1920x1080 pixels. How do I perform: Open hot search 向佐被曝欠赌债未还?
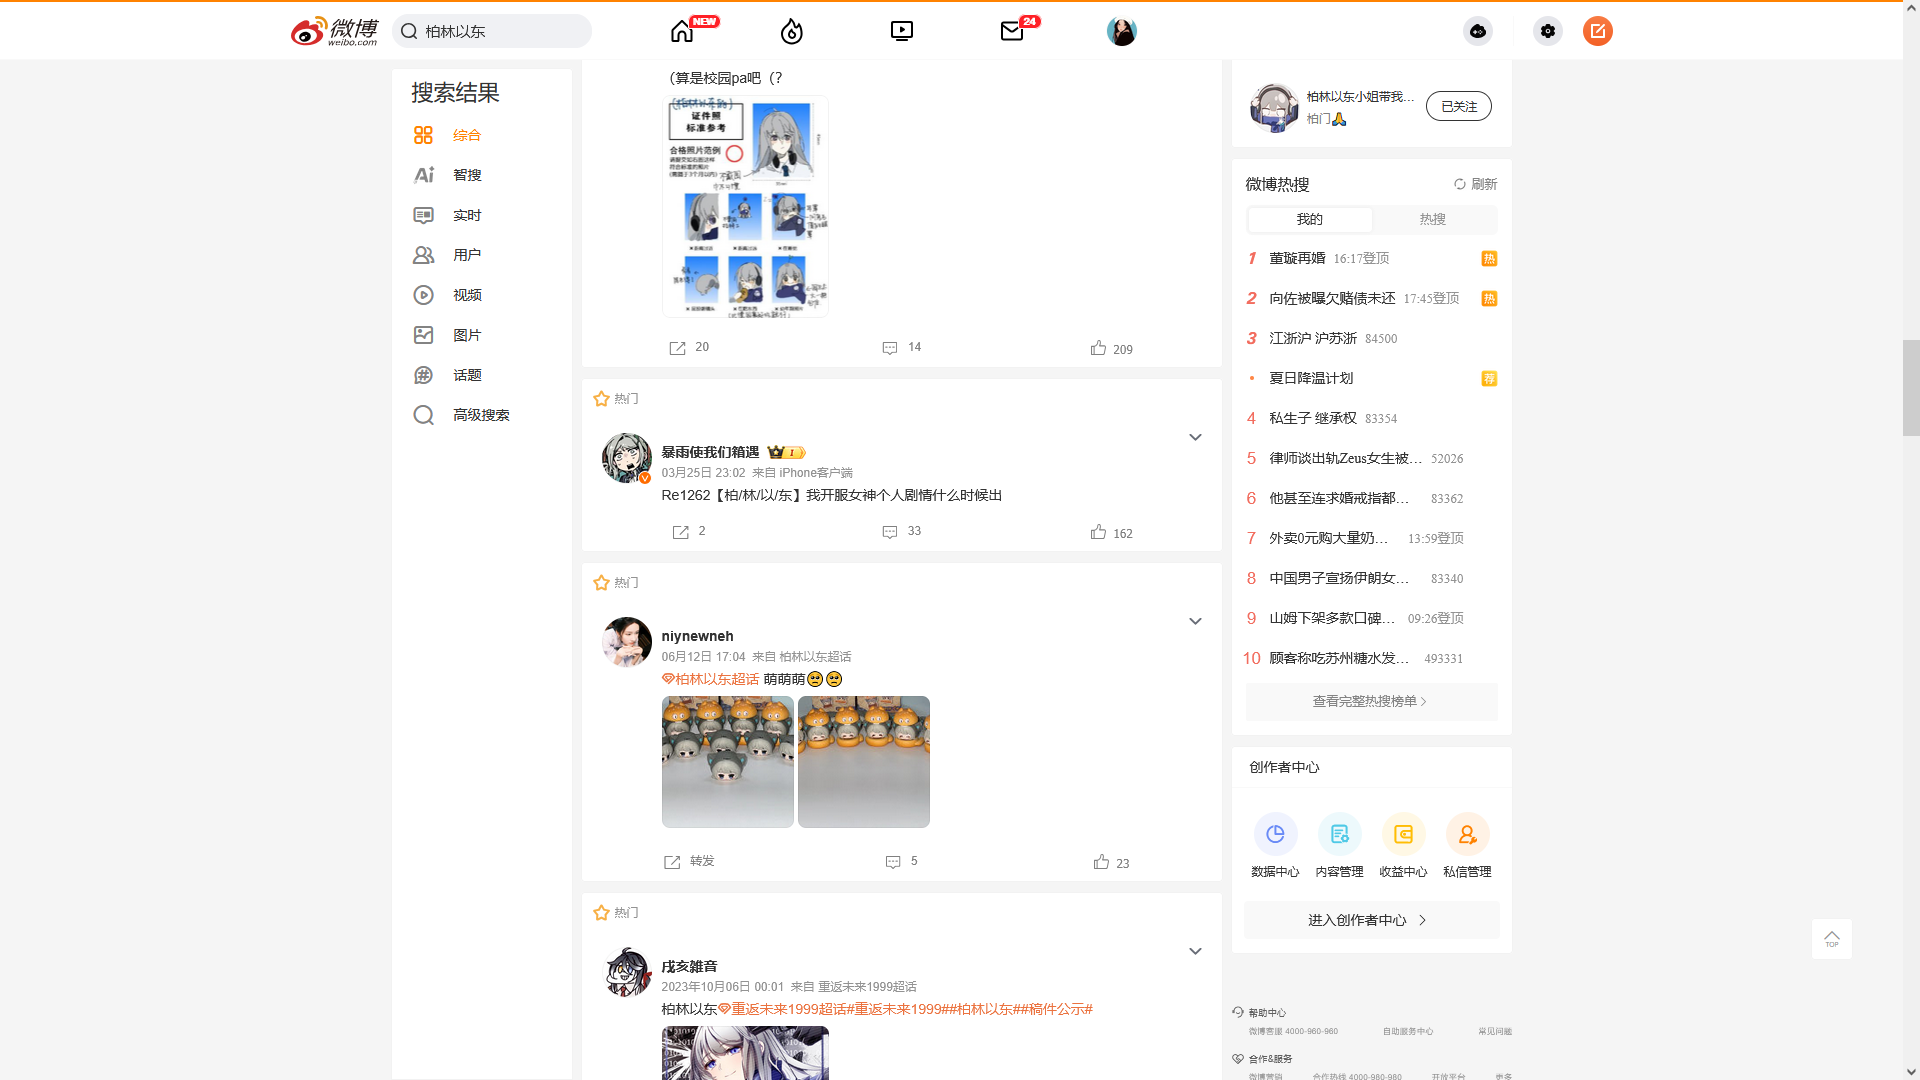coord(1332,298)
